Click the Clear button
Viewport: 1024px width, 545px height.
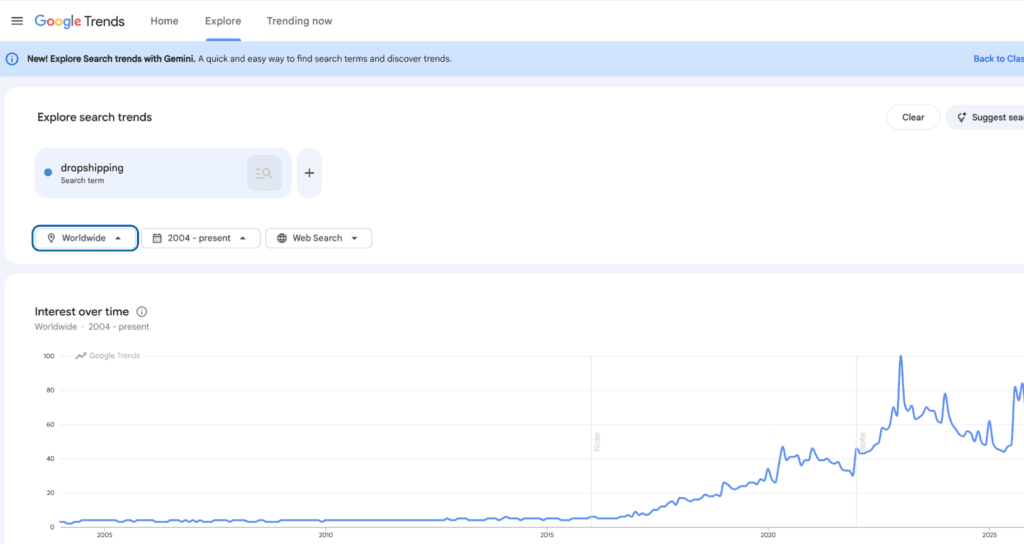click(x=913, y=117)
